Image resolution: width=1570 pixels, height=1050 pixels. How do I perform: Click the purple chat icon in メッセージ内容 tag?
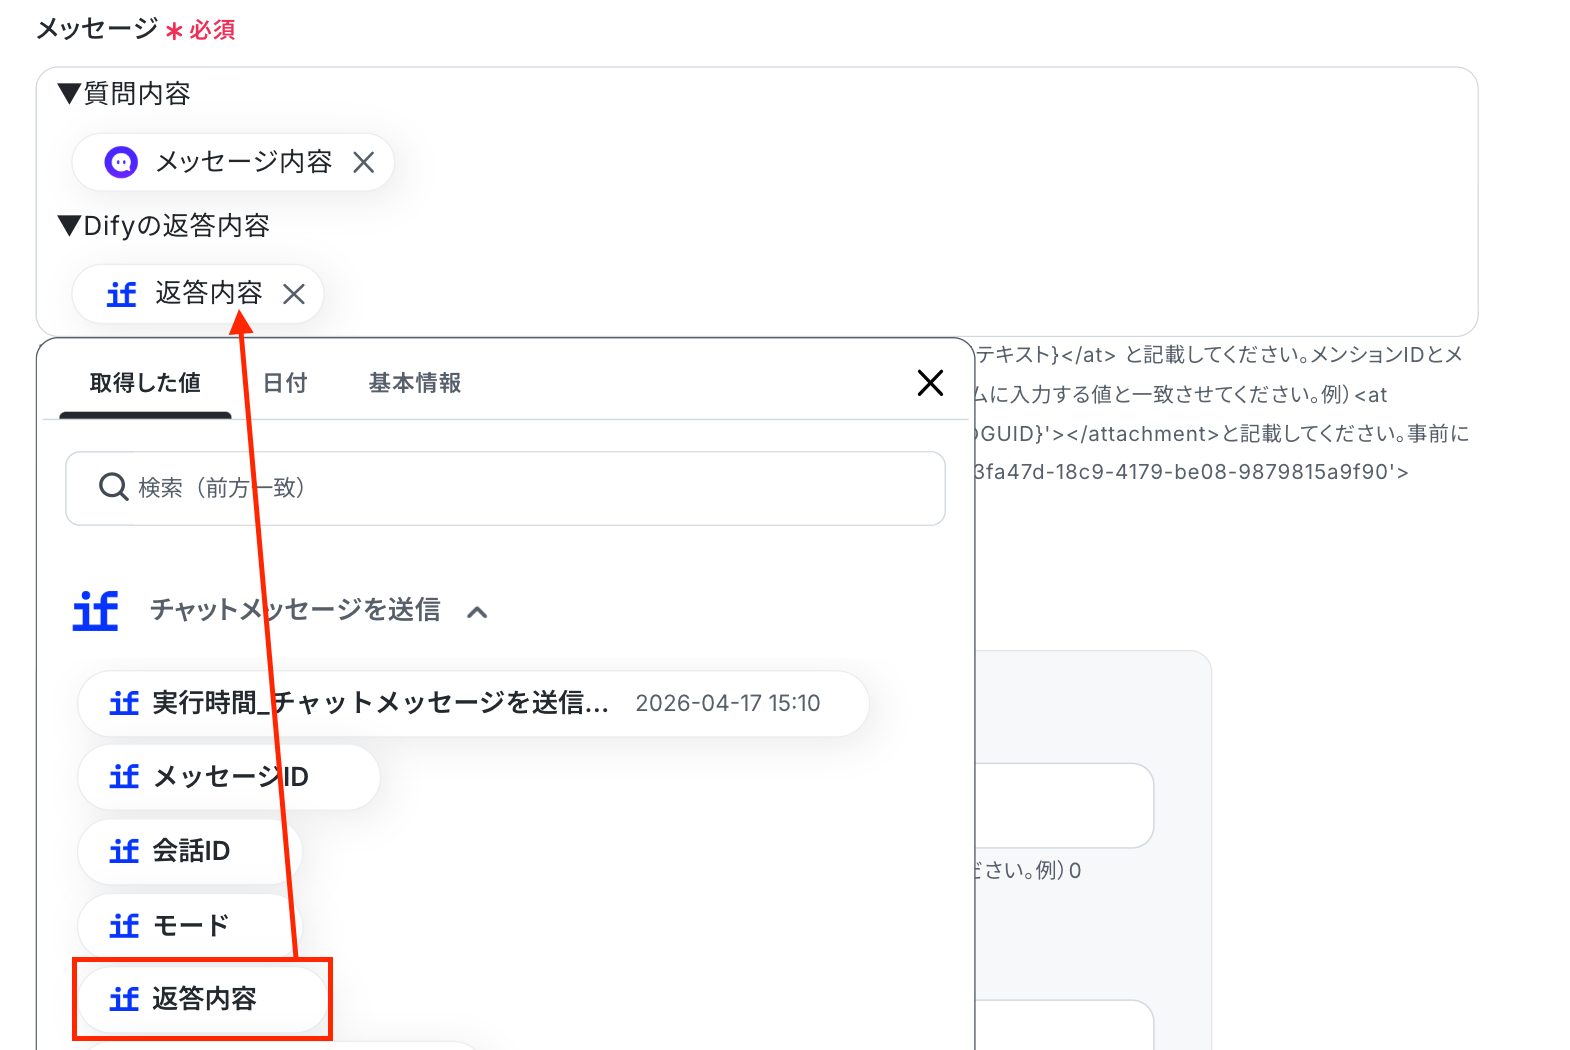click(121, 162)
